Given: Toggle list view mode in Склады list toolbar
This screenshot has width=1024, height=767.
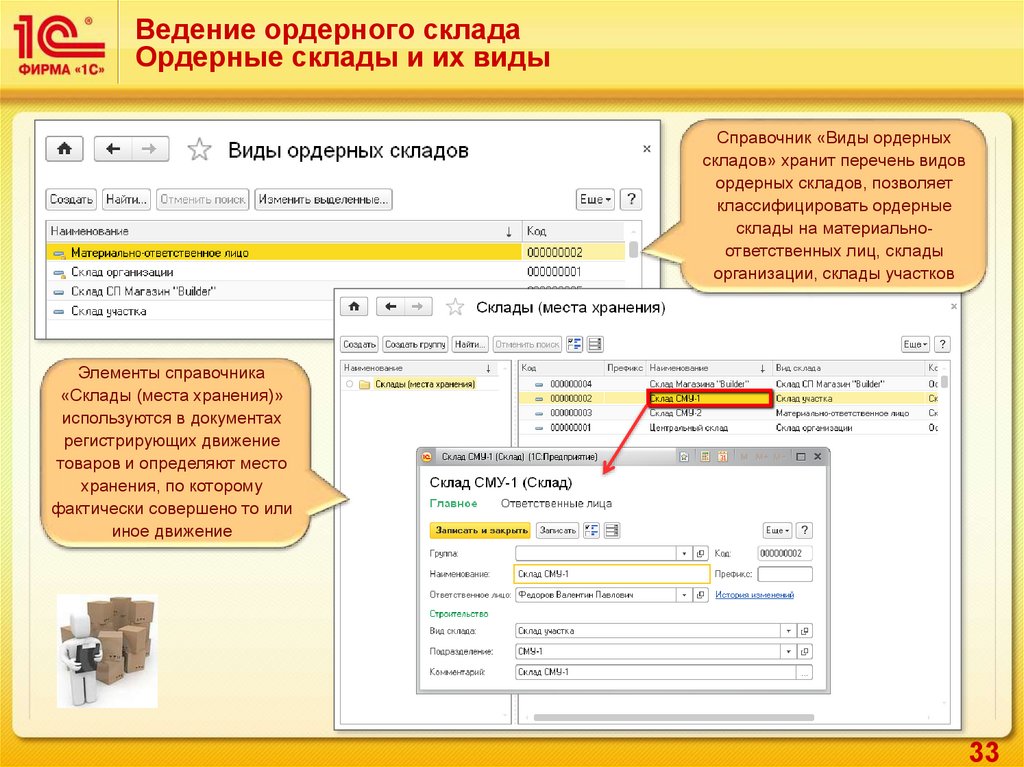Looking at the screenshot, I should click(595, 344).
